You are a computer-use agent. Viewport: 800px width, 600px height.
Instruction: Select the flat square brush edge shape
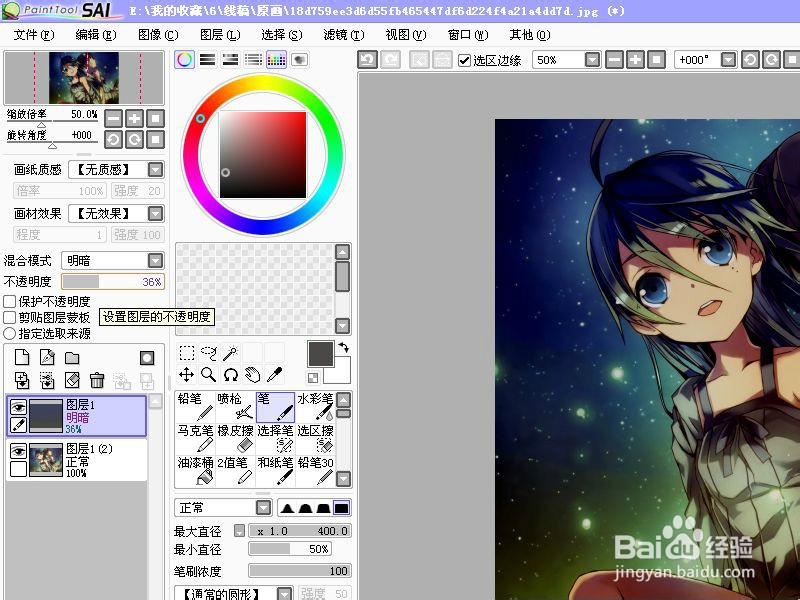point(341,508)
